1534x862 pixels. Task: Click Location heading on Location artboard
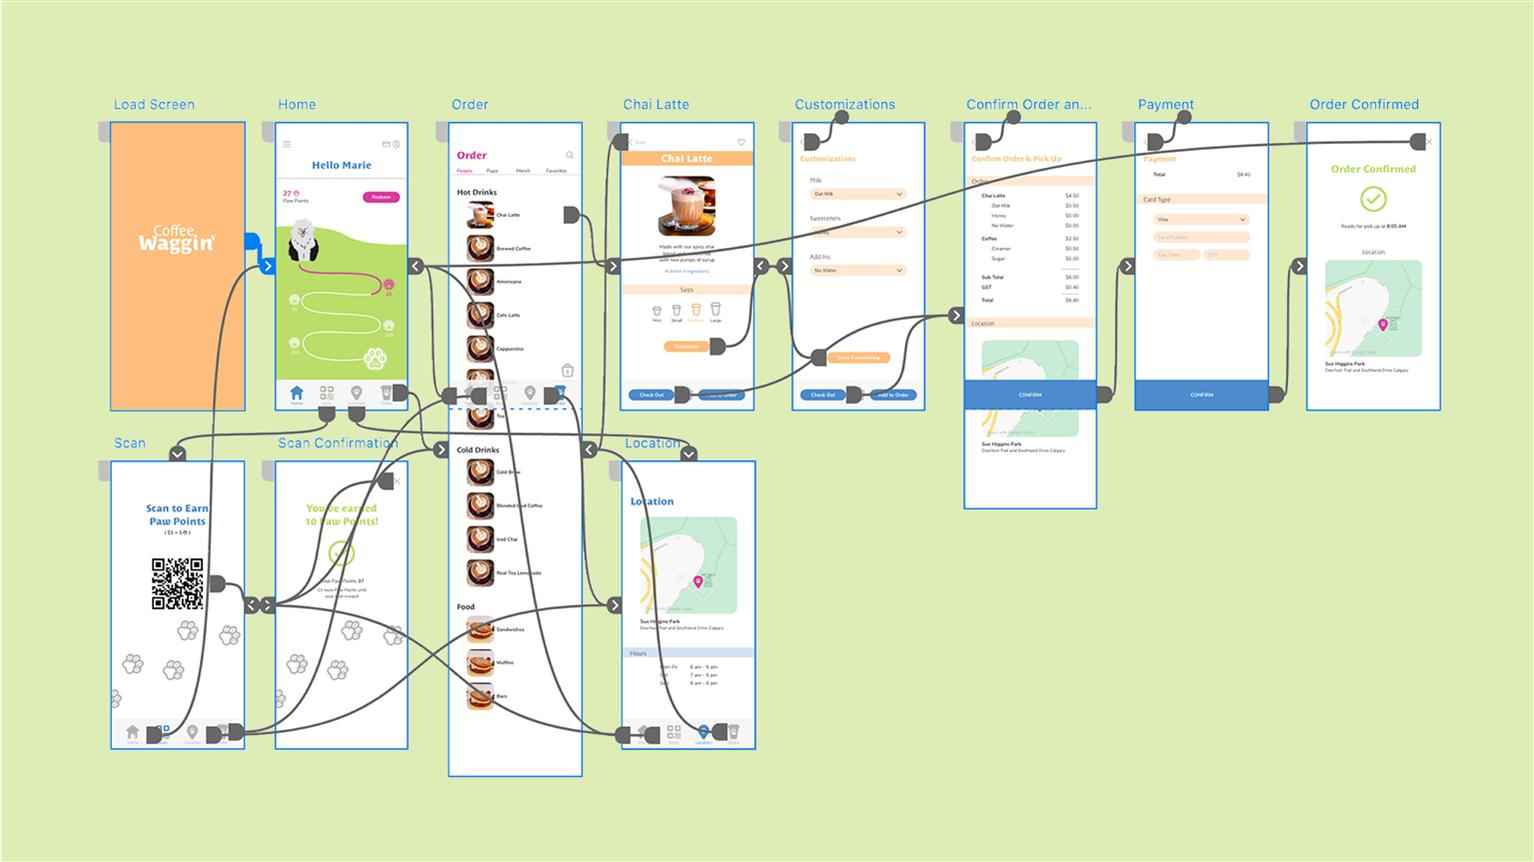pyautogui.click(x=652, y=501)
